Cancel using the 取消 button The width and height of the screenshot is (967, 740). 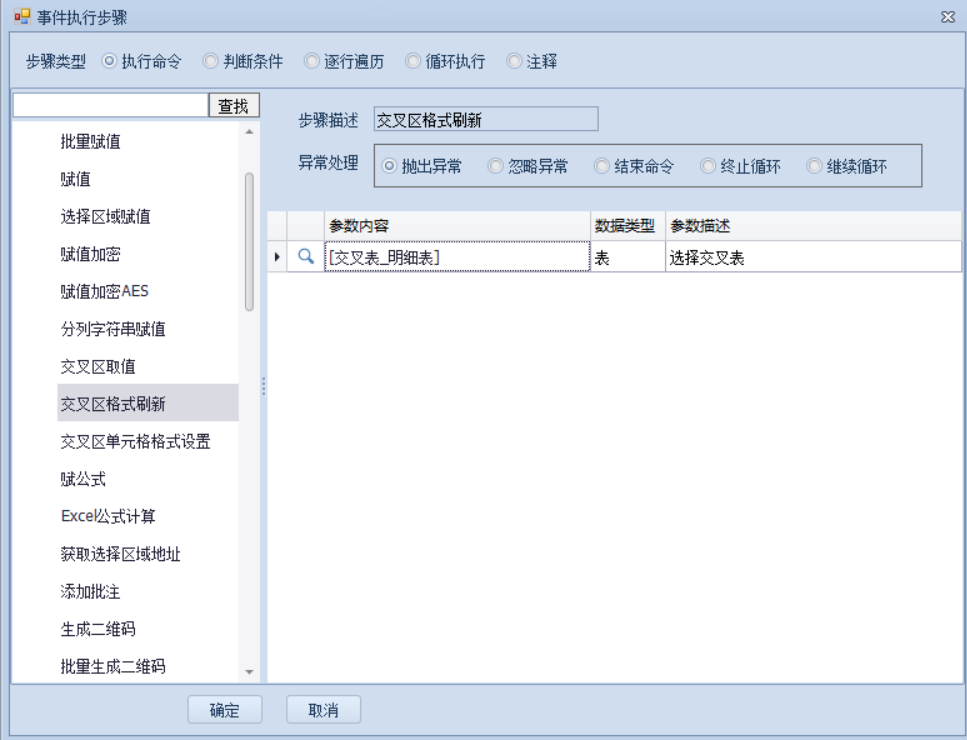pyautogui.click(x=323, y=710)
